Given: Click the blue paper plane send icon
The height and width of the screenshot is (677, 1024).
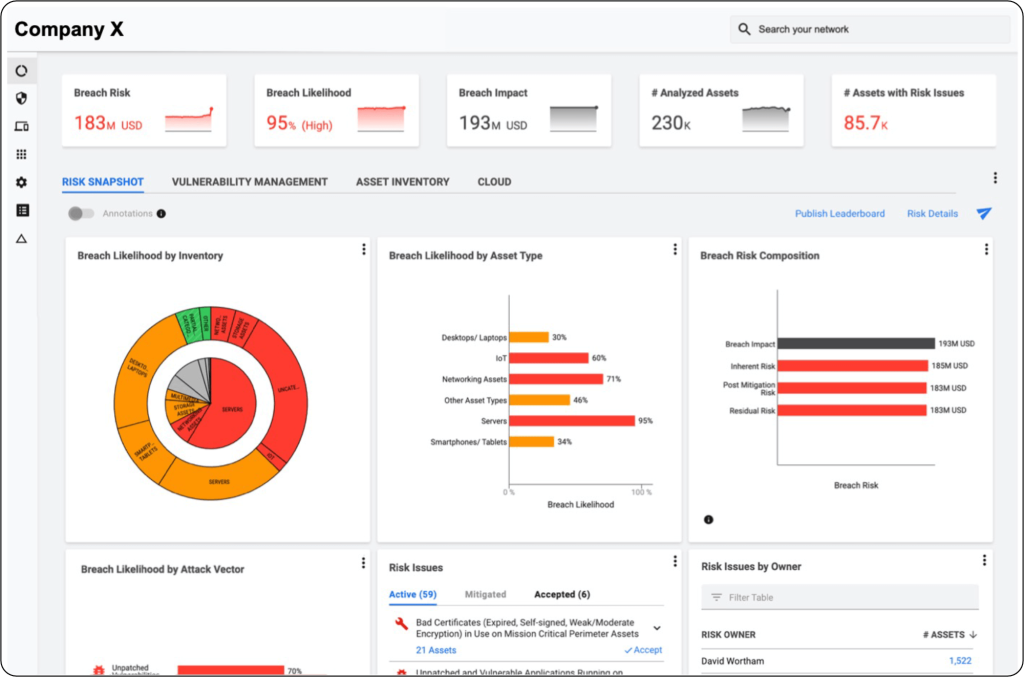Looking at the screenshot, I should tap(984, 213).
